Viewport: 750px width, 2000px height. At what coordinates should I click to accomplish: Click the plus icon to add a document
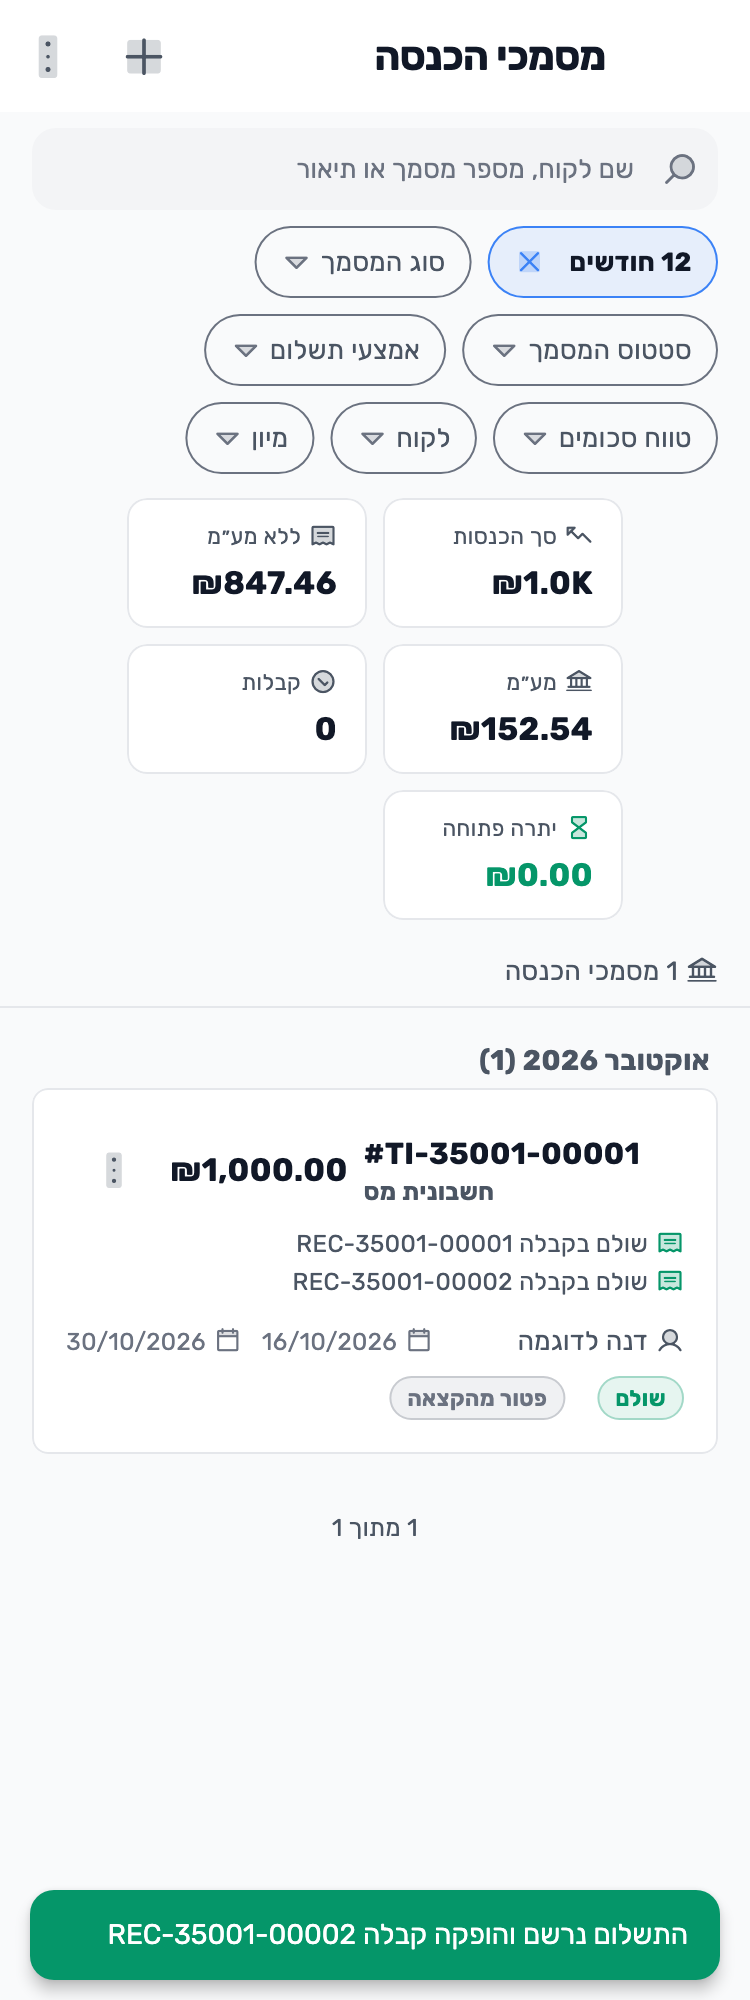coord(144,57)
